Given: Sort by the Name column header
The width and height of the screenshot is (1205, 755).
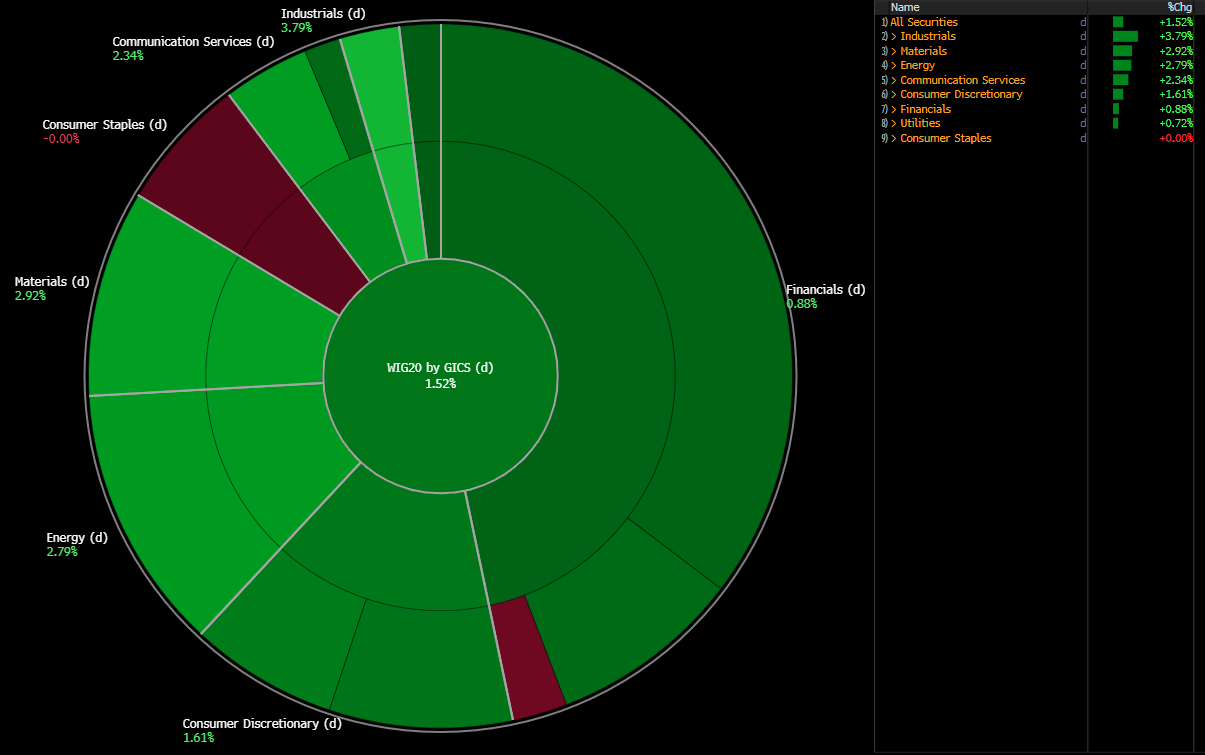Looking at the screenshot, I should pos(905,7).
